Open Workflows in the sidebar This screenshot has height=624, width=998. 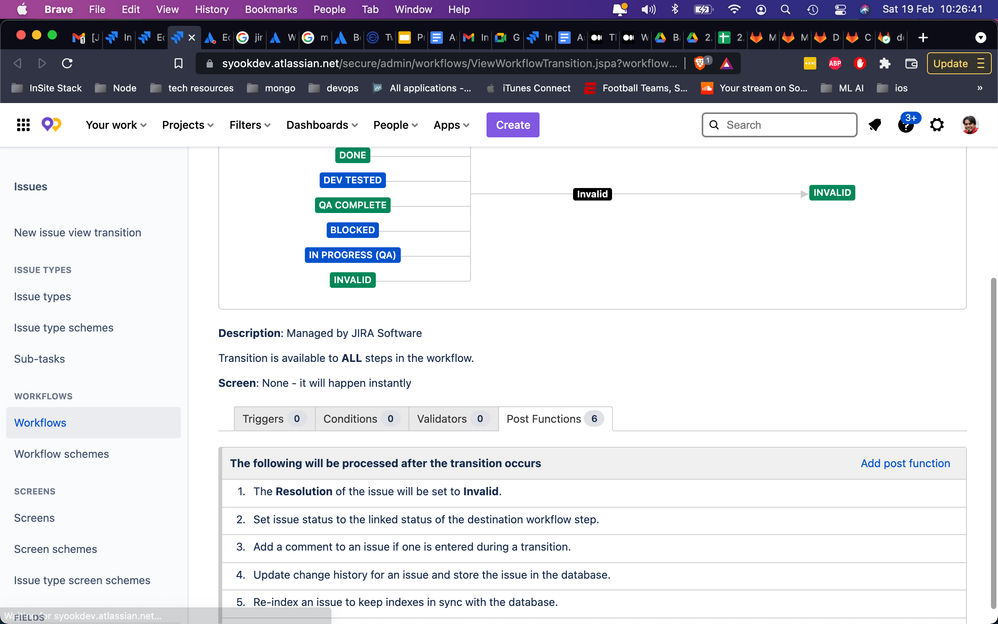[x=94, y=423]
